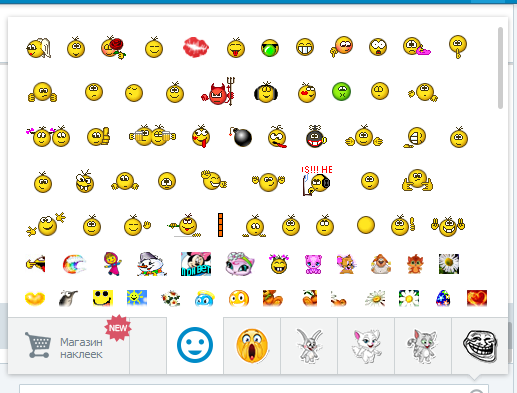The image size is (517, 393).
Task: Pick the pink teddy bear emoticon
Action: (x=313, y=264)
